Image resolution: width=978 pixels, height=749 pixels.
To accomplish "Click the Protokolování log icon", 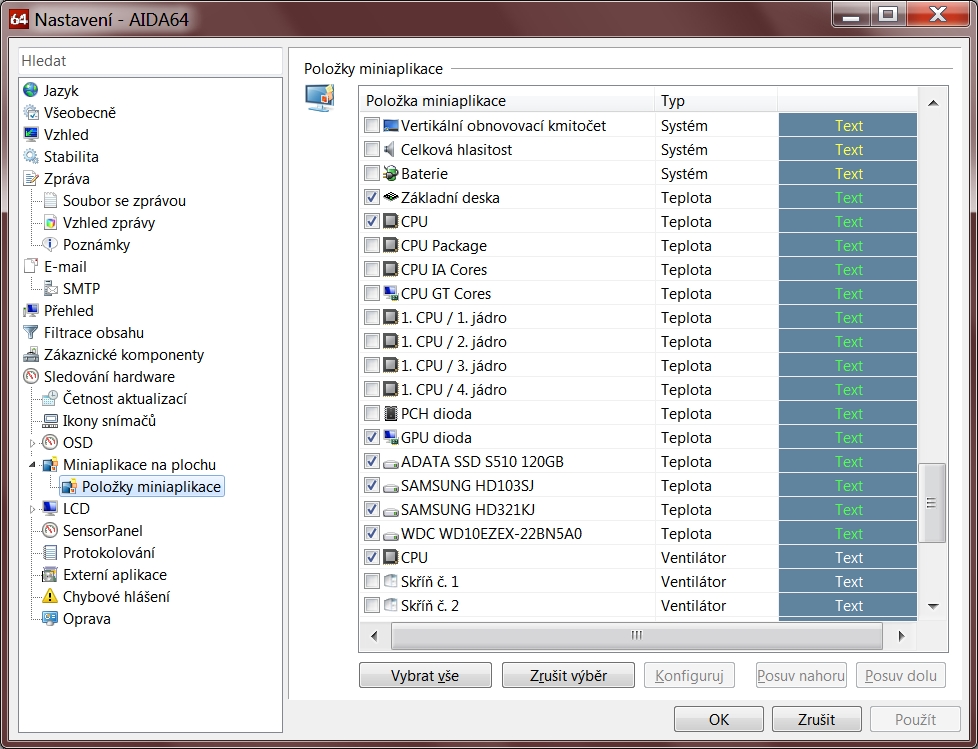I will point(50,552).
